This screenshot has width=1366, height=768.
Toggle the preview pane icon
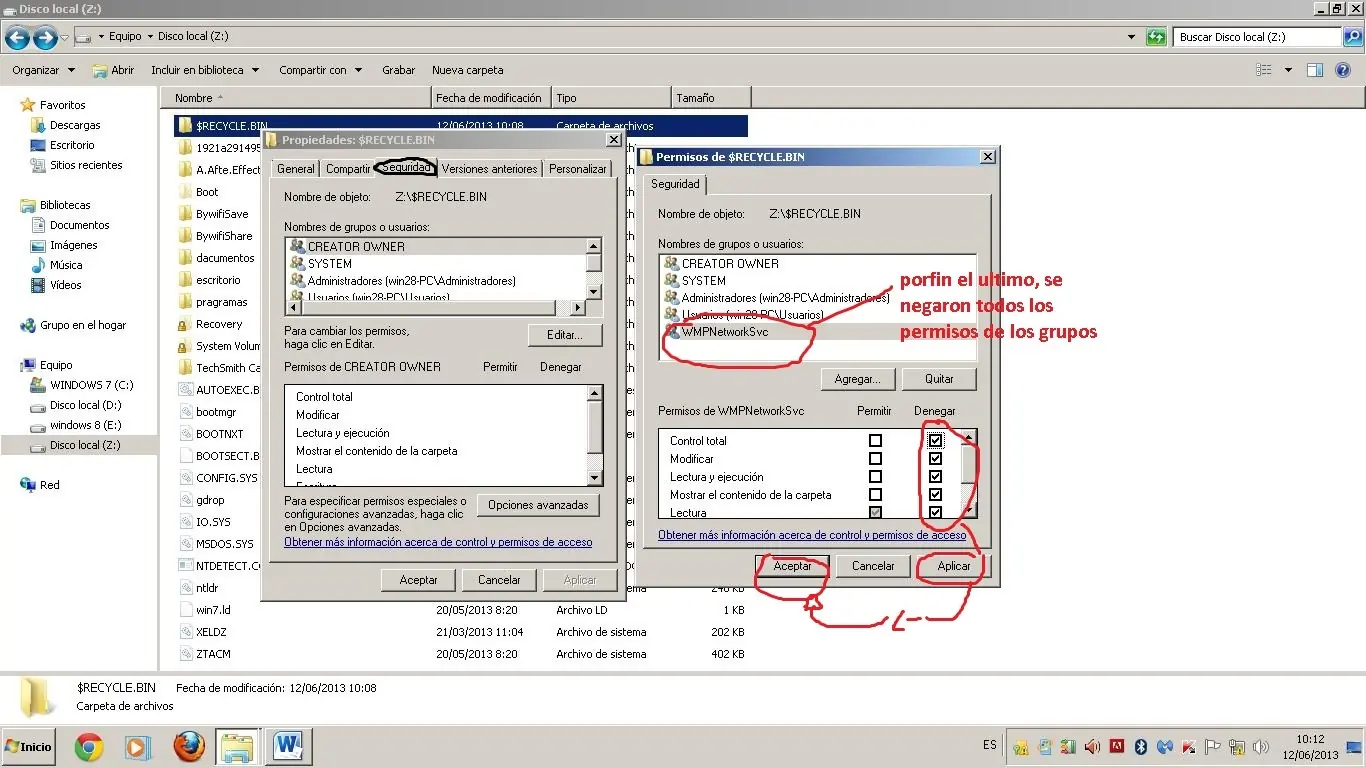pyautogui.click(x=1315, y=70)
